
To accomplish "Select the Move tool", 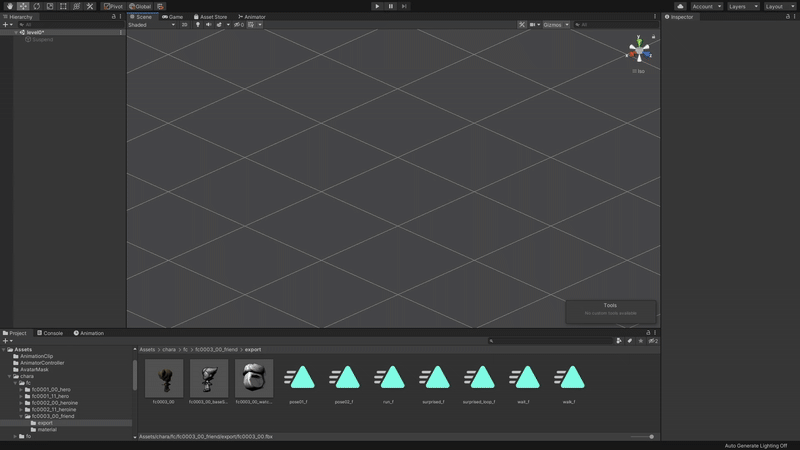I will (x=23, y=6).
